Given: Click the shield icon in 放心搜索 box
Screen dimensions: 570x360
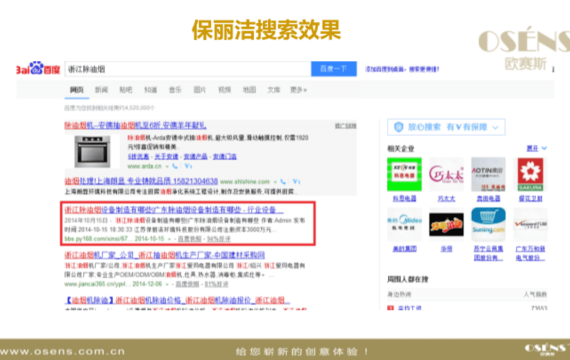Looking at the screenshot, I should (399, 127).
